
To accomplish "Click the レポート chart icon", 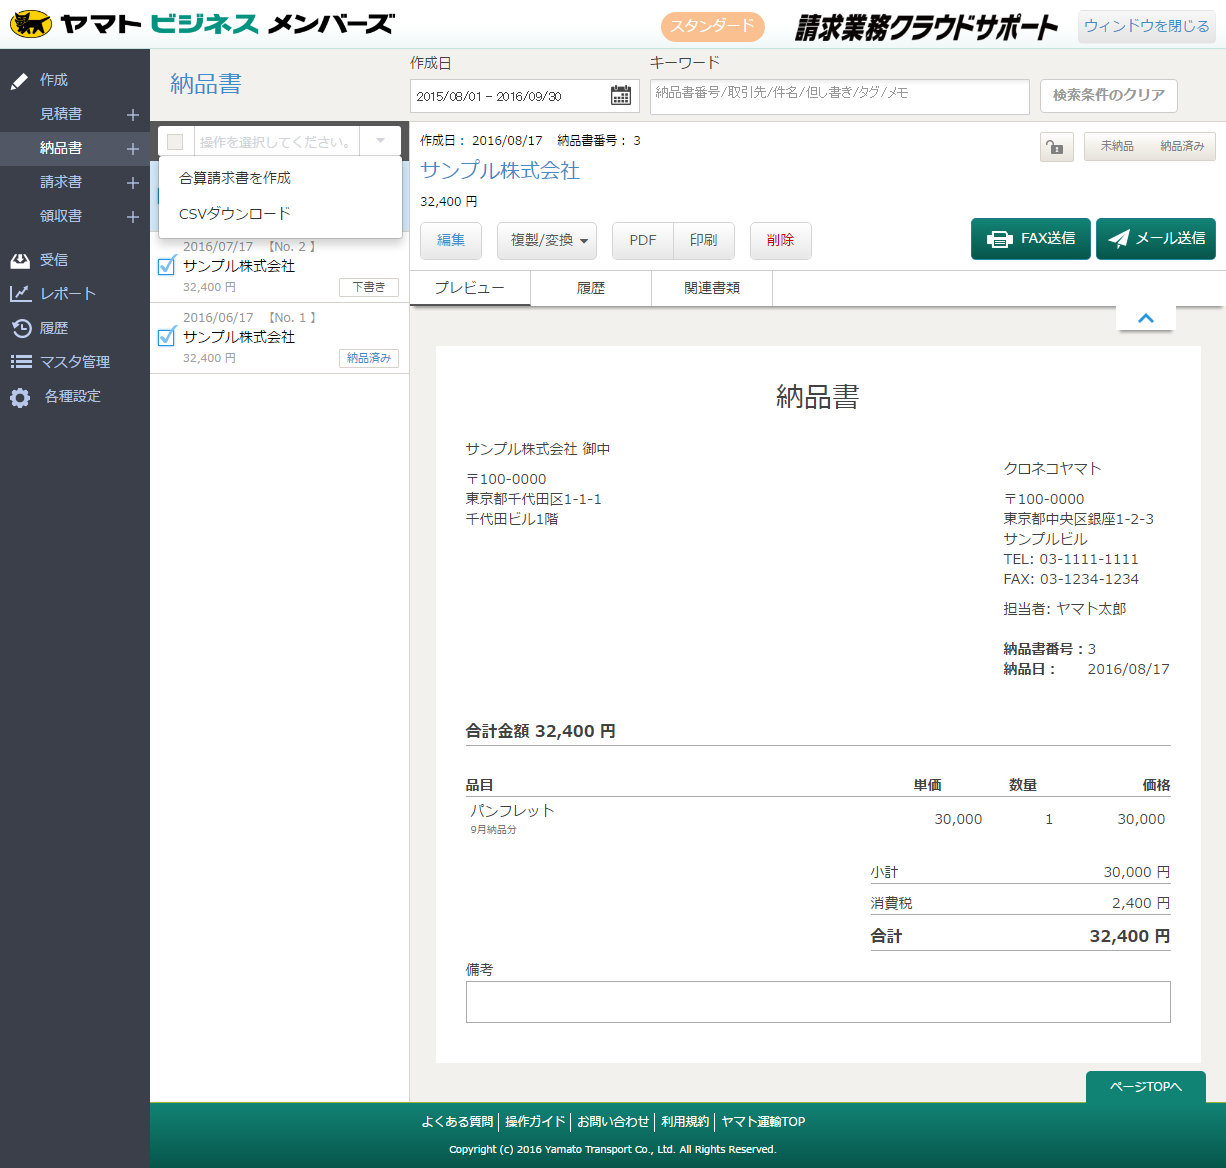I will click(x=20, y=294).
